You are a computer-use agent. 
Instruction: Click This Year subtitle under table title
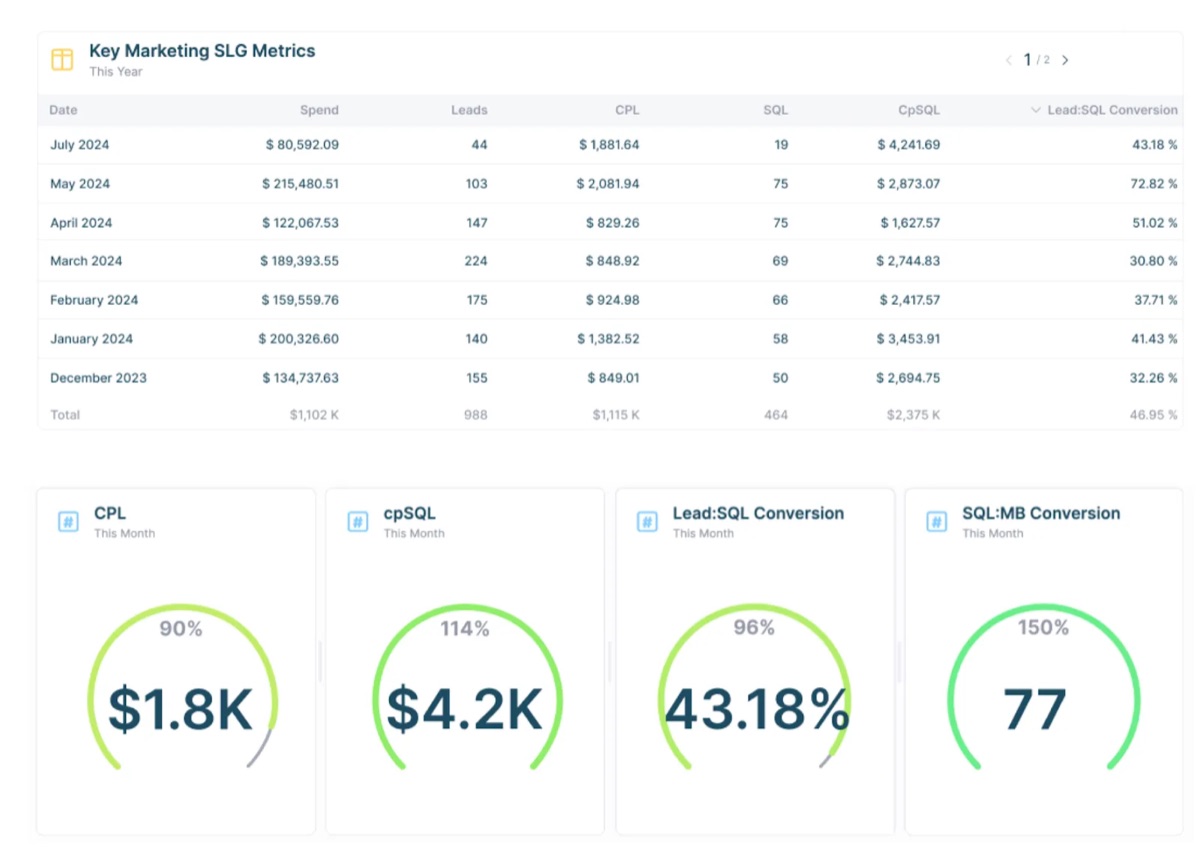pos(116,72)
